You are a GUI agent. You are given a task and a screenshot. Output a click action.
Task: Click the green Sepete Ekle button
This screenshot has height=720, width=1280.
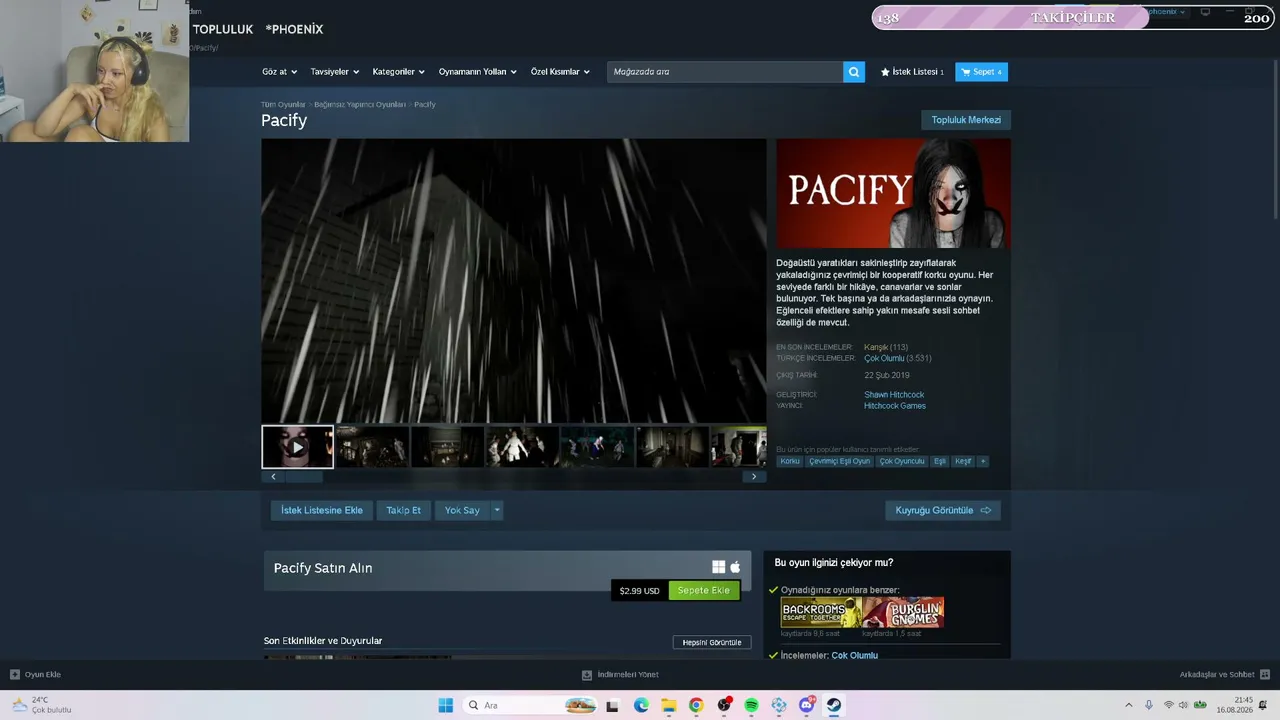(x=704, y=590)
